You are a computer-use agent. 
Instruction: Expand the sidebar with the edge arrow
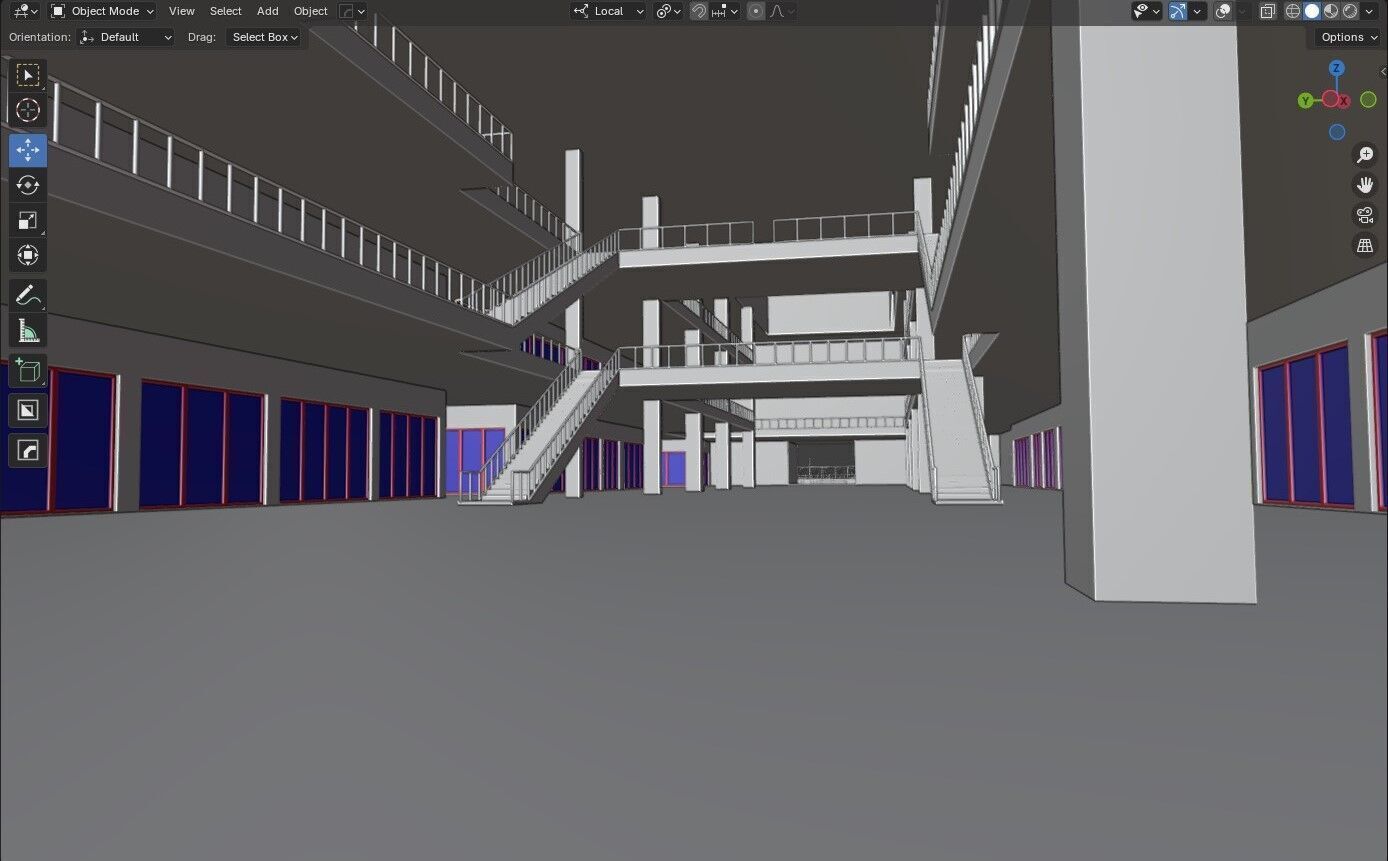pyautogui.click(x=1382, y=72)
